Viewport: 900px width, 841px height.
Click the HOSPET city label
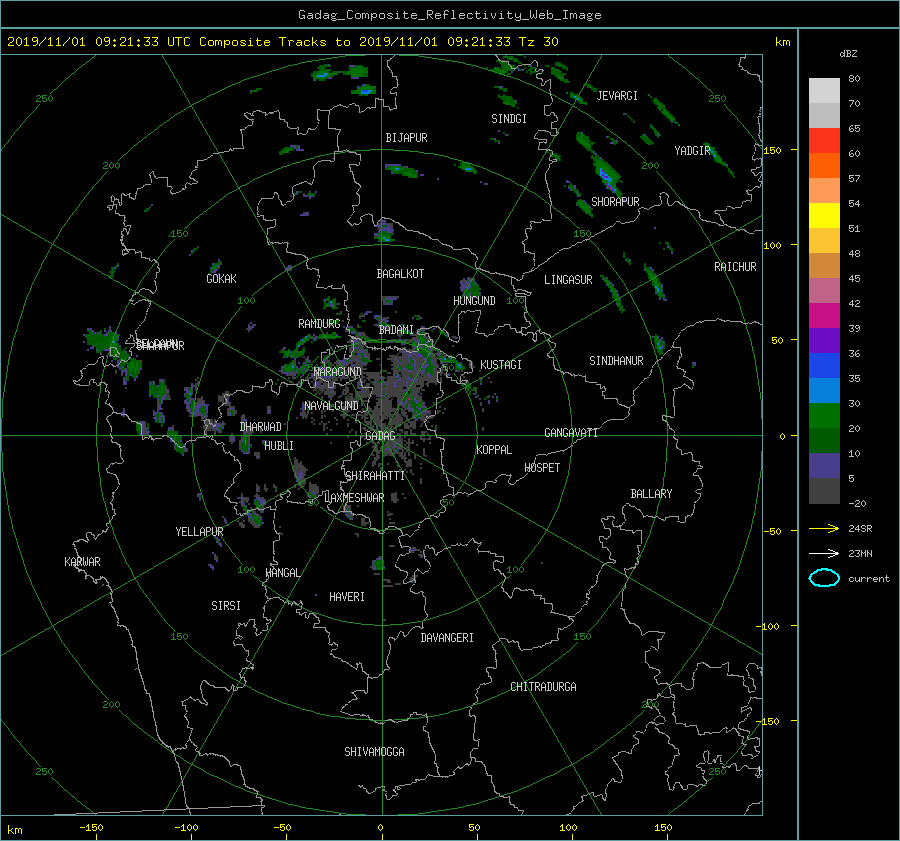[x=542, y=468]
